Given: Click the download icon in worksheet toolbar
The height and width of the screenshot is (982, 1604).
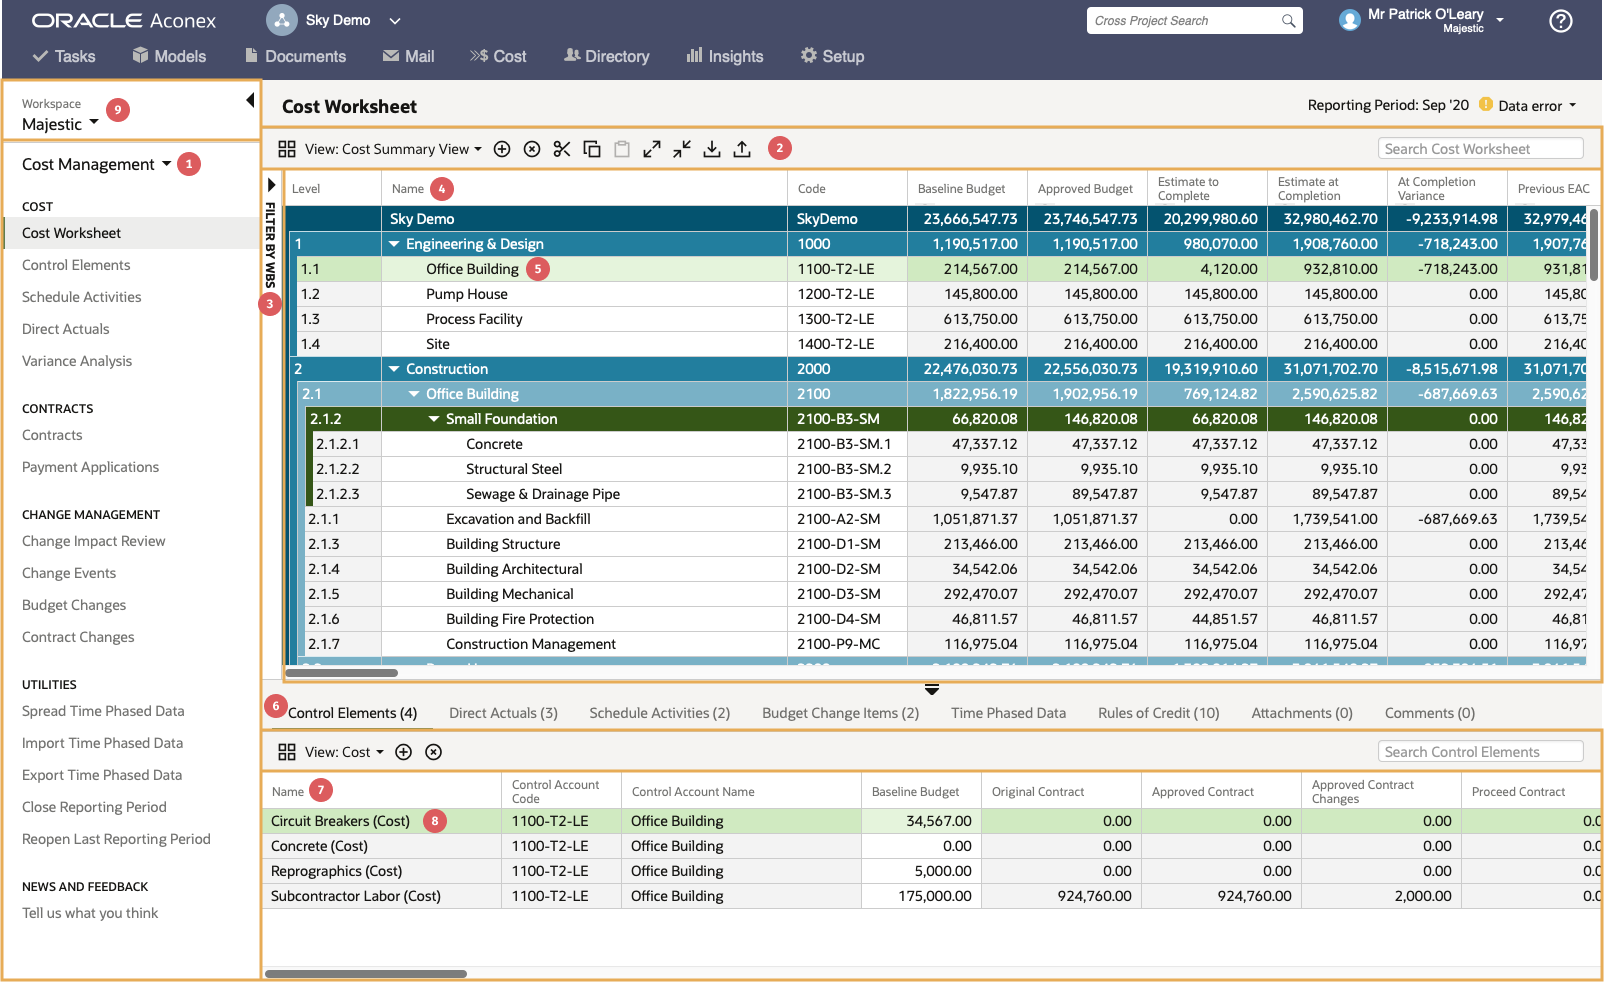Looking at the screenshot, I should click(712, 149).
